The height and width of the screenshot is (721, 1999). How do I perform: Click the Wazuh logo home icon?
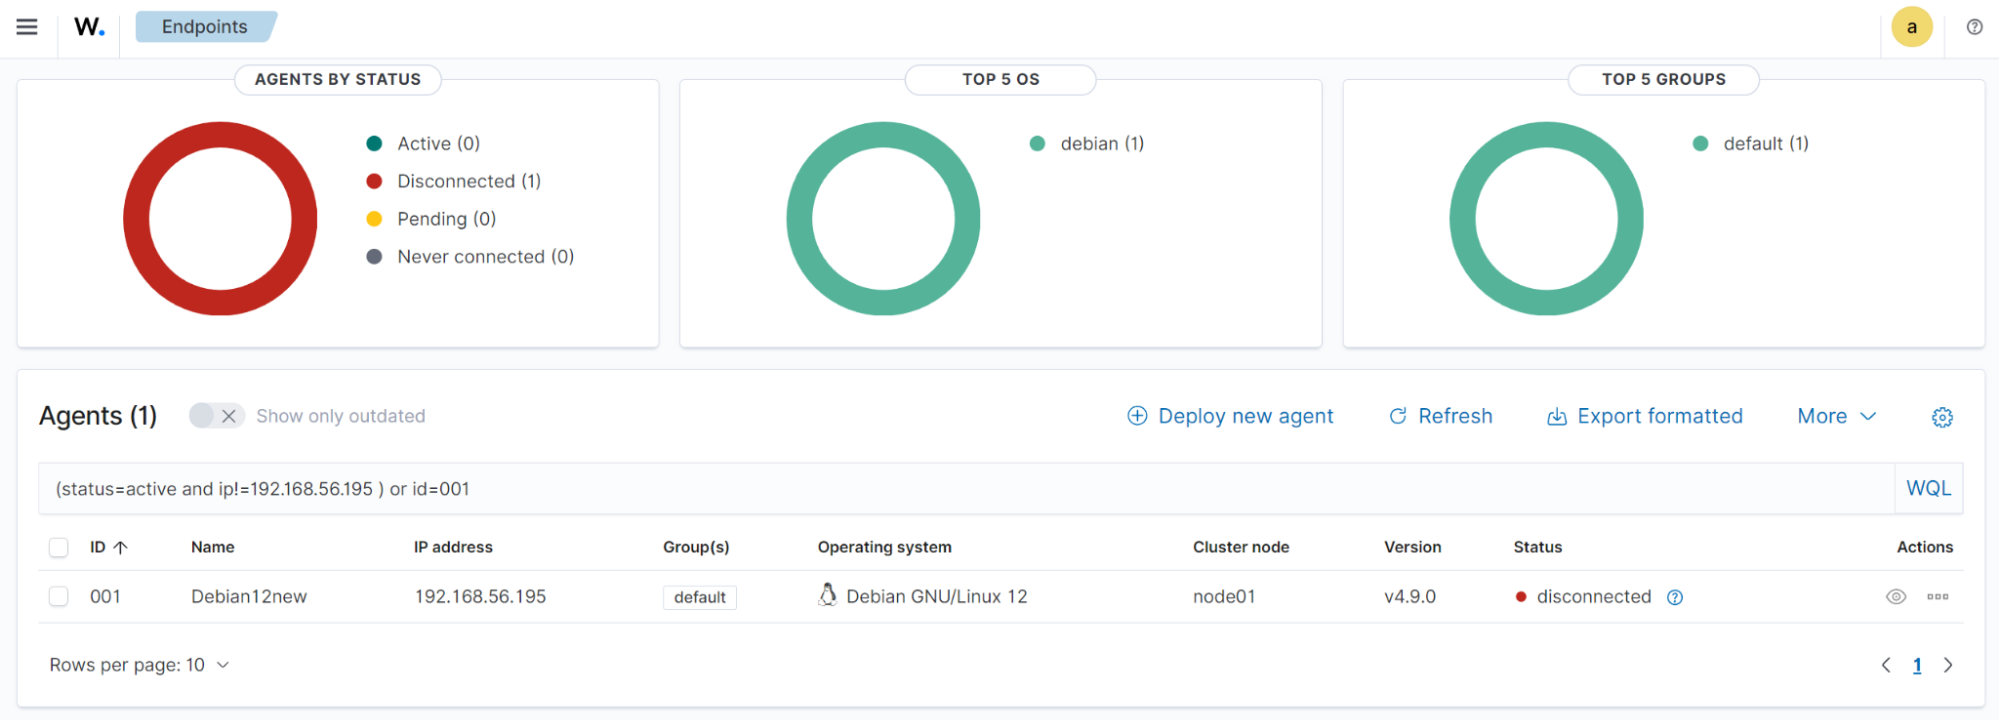(x=89, y=27)
